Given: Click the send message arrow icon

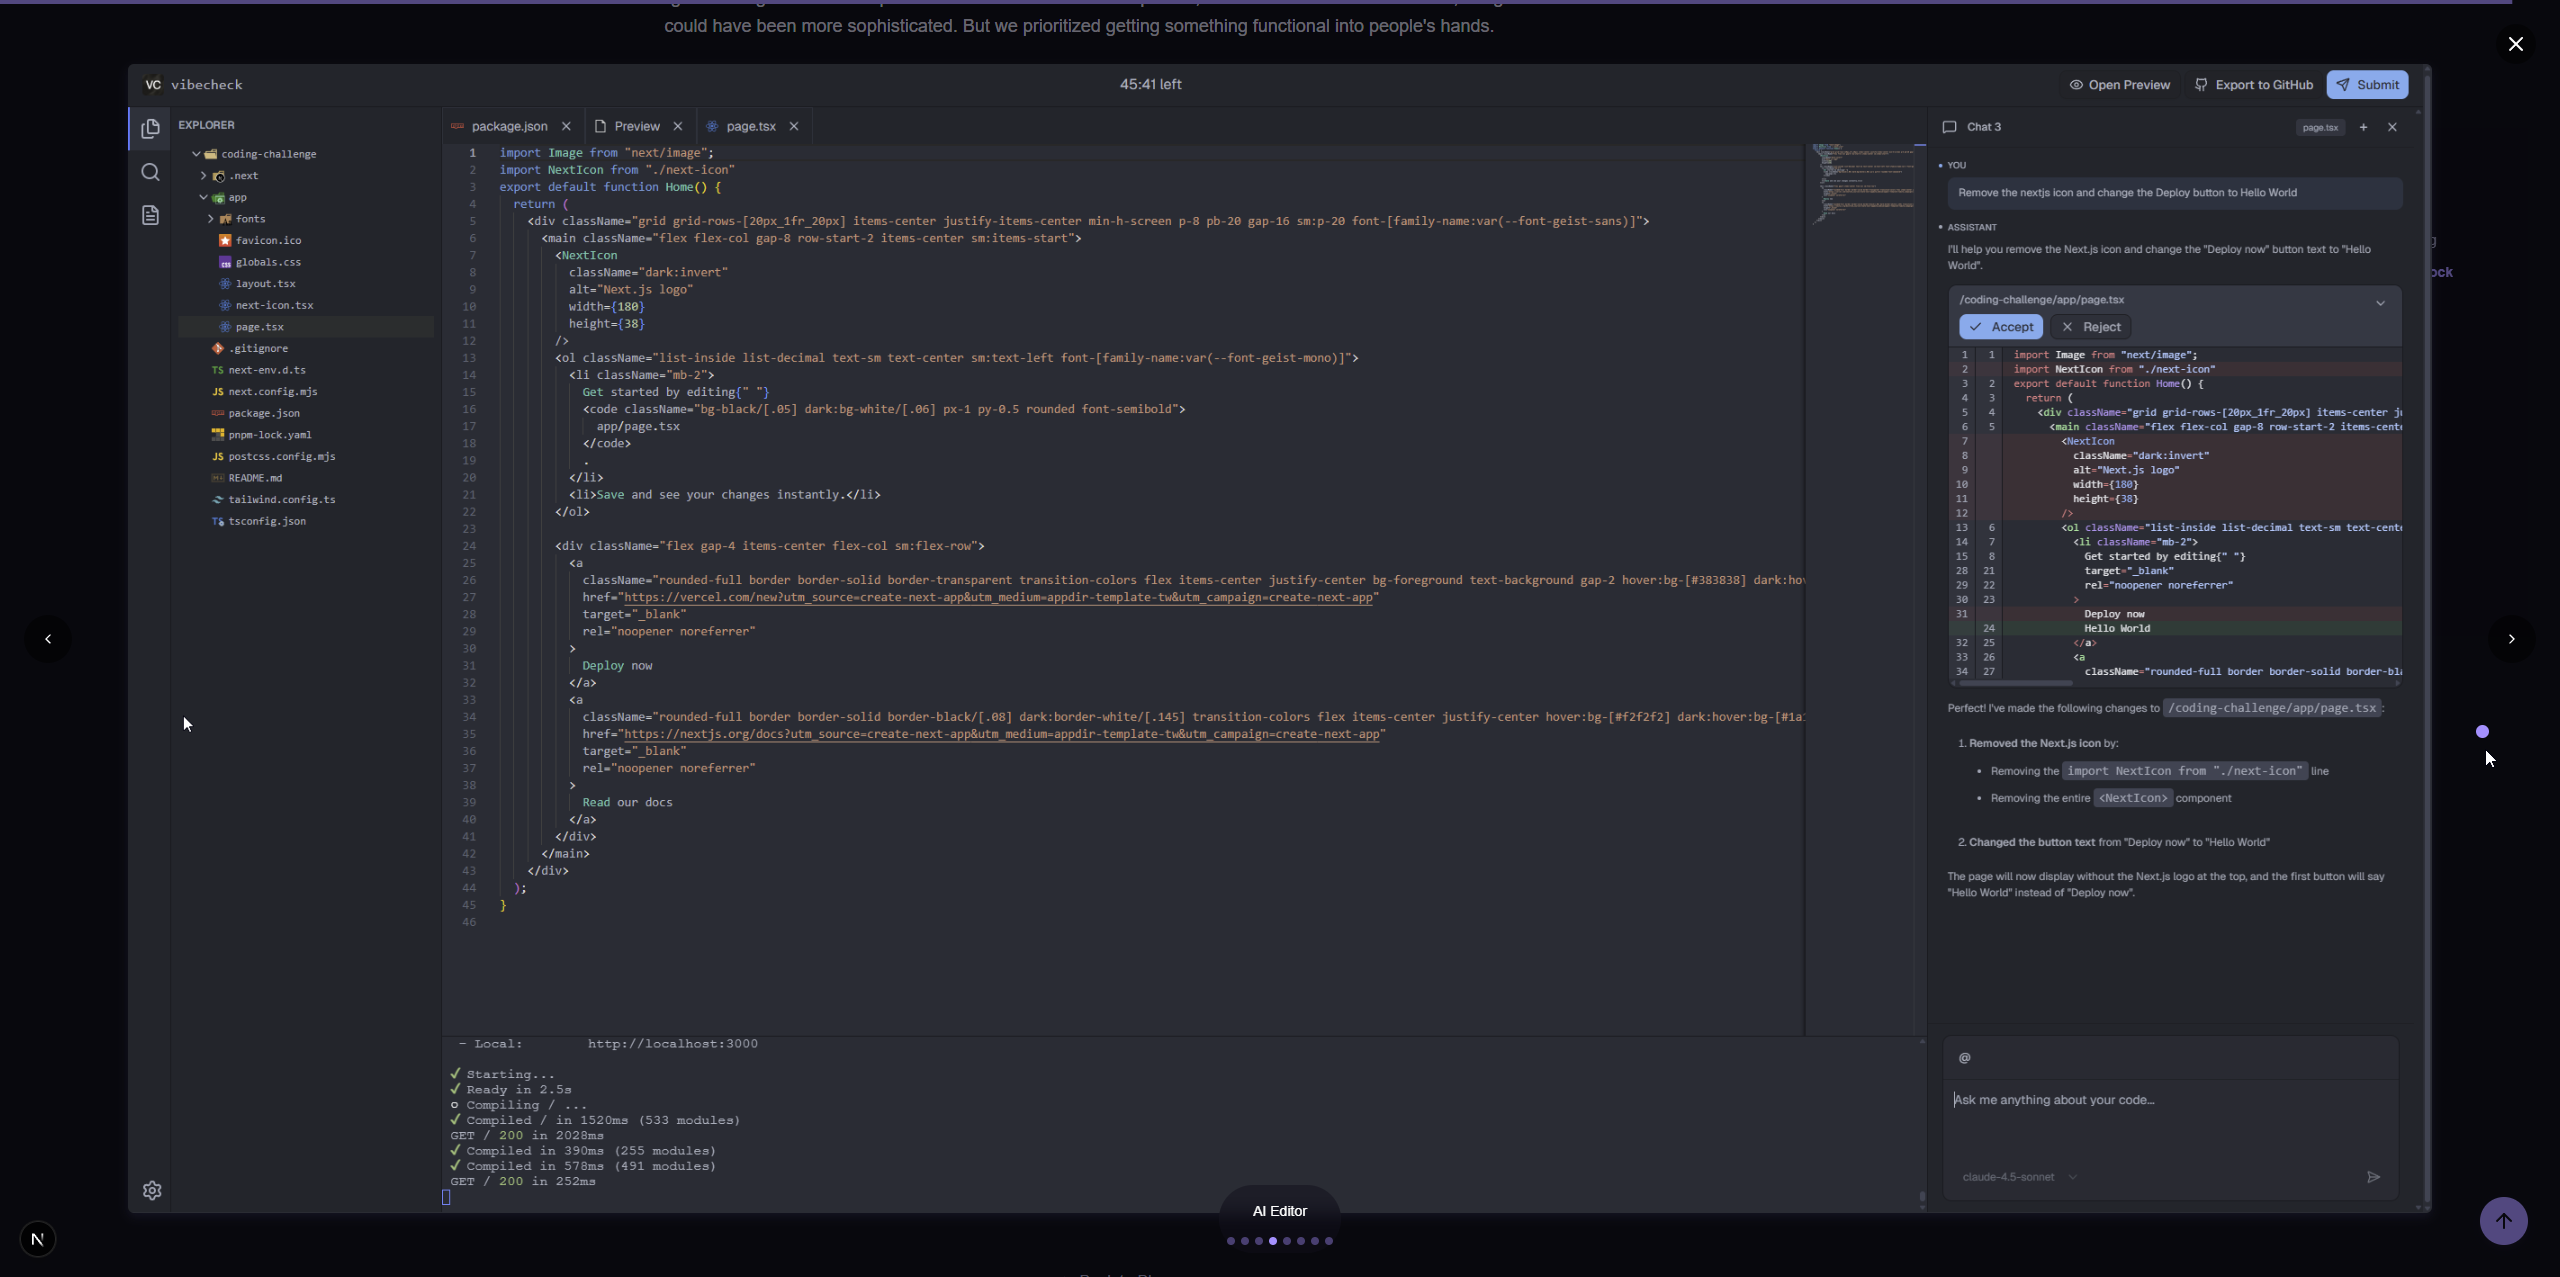Looking at the screenshot, I should coord(2373,1177).
